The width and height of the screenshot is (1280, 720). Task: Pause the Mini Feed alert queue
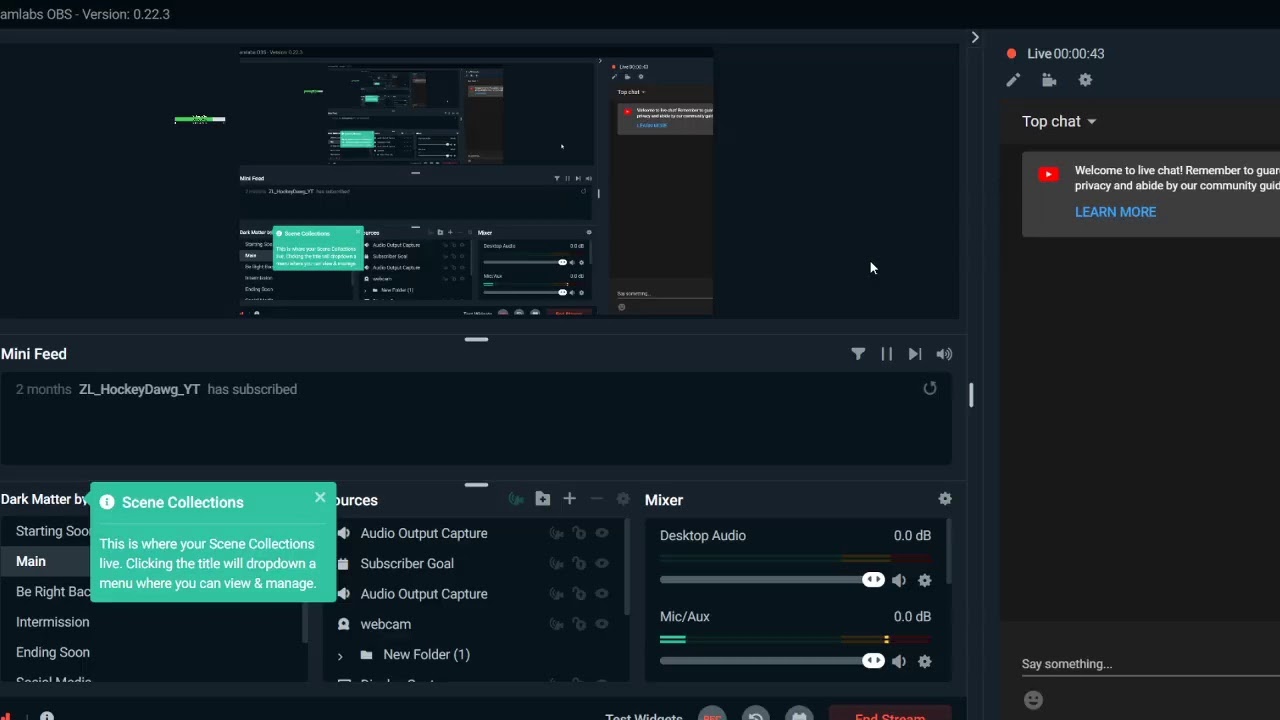[x=886, y=354]
